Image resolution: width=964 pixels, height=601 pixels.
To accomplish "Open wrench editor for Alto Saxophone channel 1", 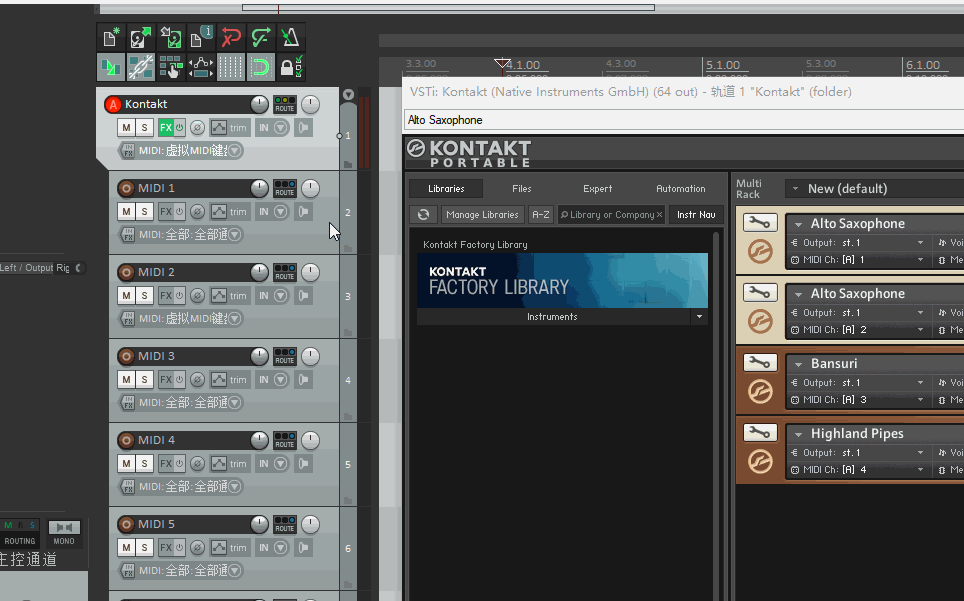I will (x=761, y=222).
